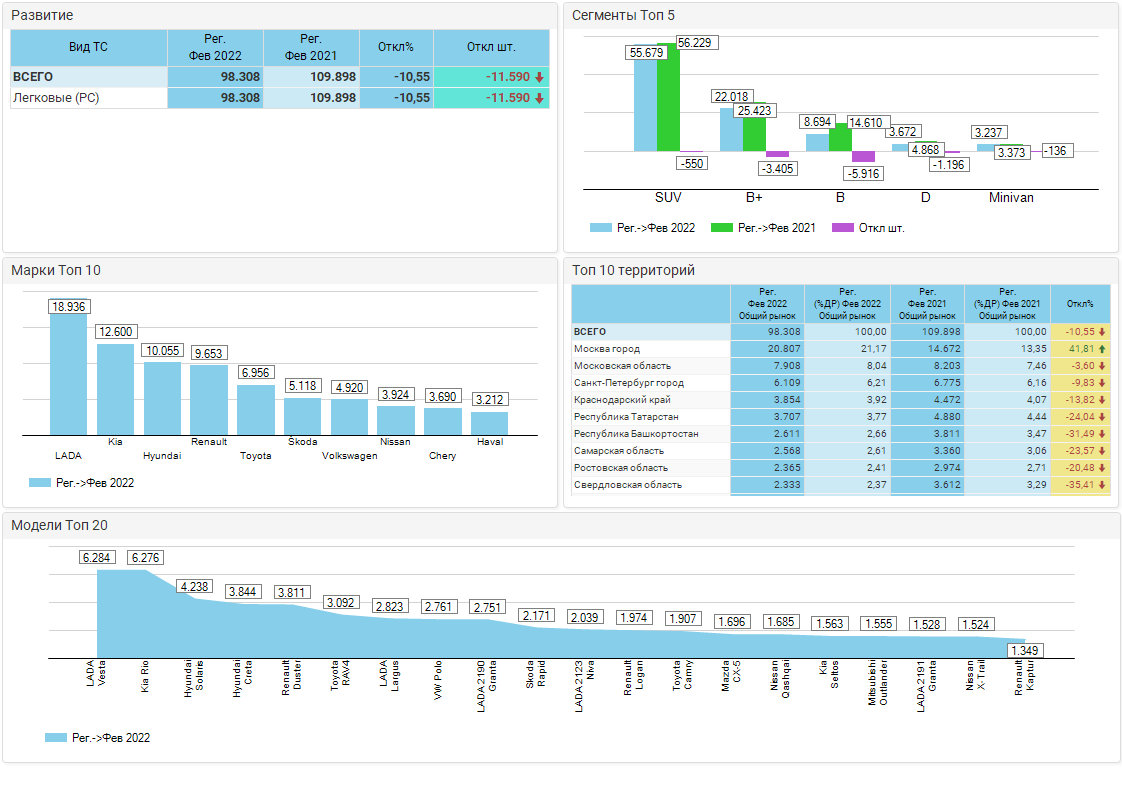
Task: Click the Топ 10 территорий panel title
Action: (633, 271)
